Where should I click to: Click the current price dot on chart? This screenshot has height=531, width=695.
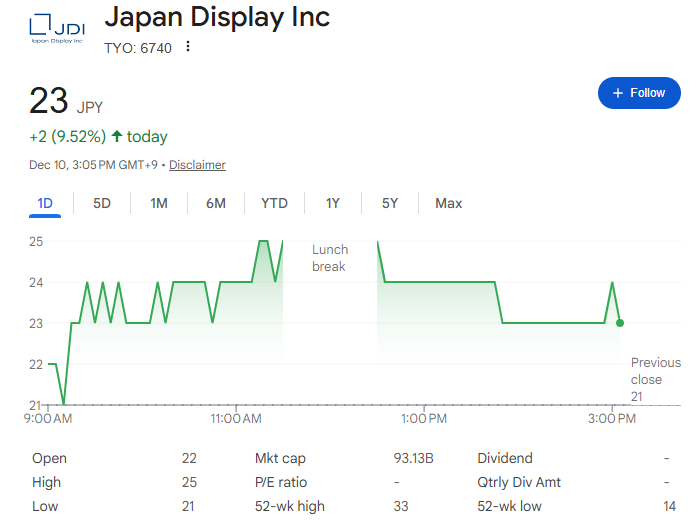click(620, 323)
